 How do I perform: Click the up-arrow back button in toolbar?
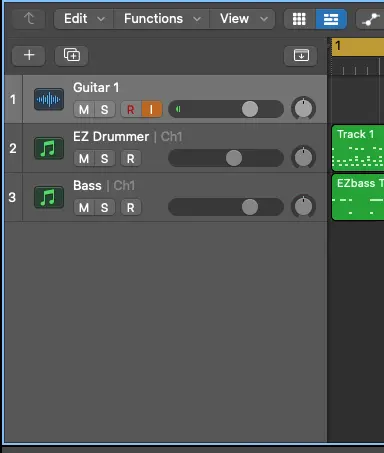pyautogui.click(x=29, y=19)
